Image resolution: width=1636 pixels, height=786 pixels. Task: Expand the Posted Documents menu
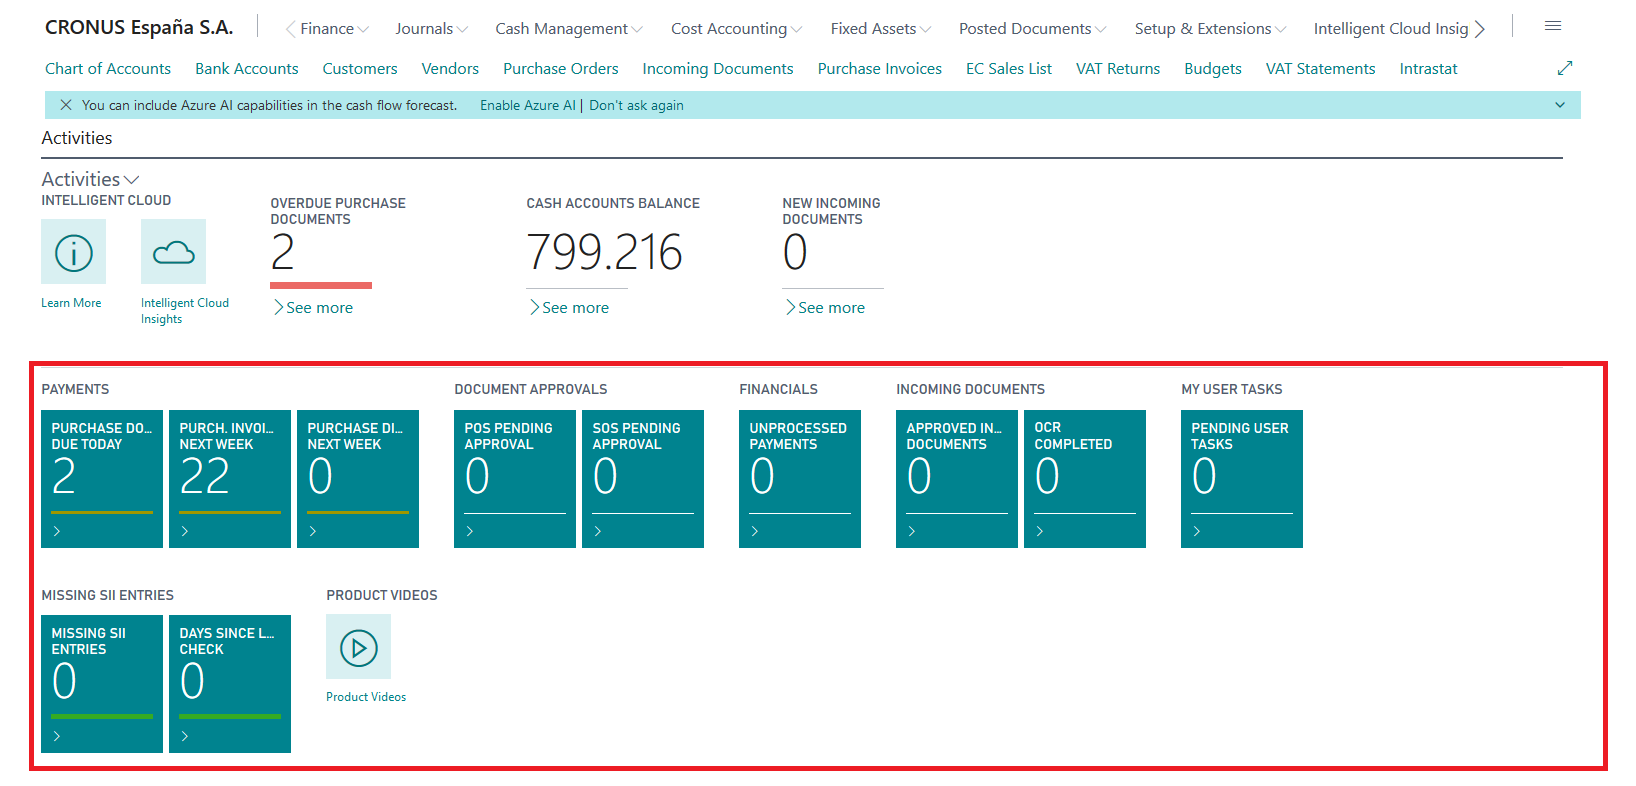1032,29
